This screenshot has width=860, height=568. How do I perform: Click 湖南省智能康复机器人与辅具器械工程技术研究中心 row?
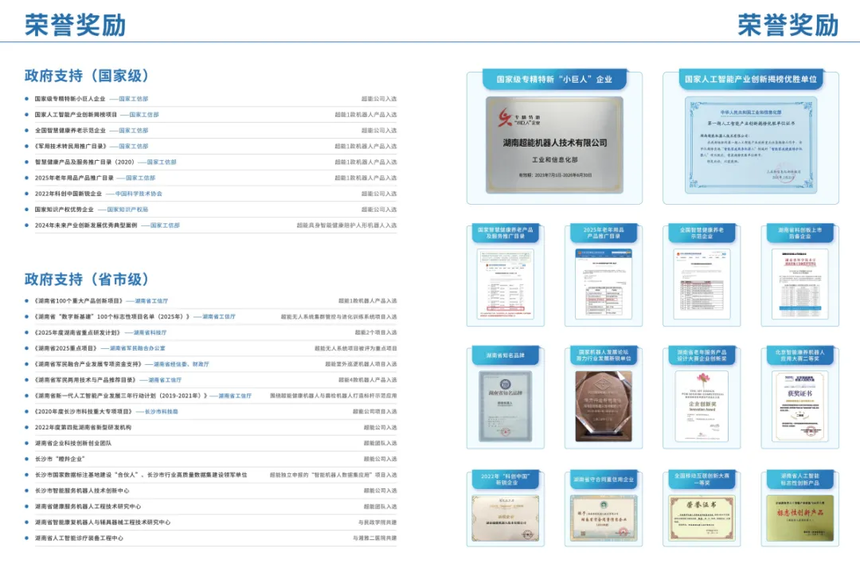point(211,522)
